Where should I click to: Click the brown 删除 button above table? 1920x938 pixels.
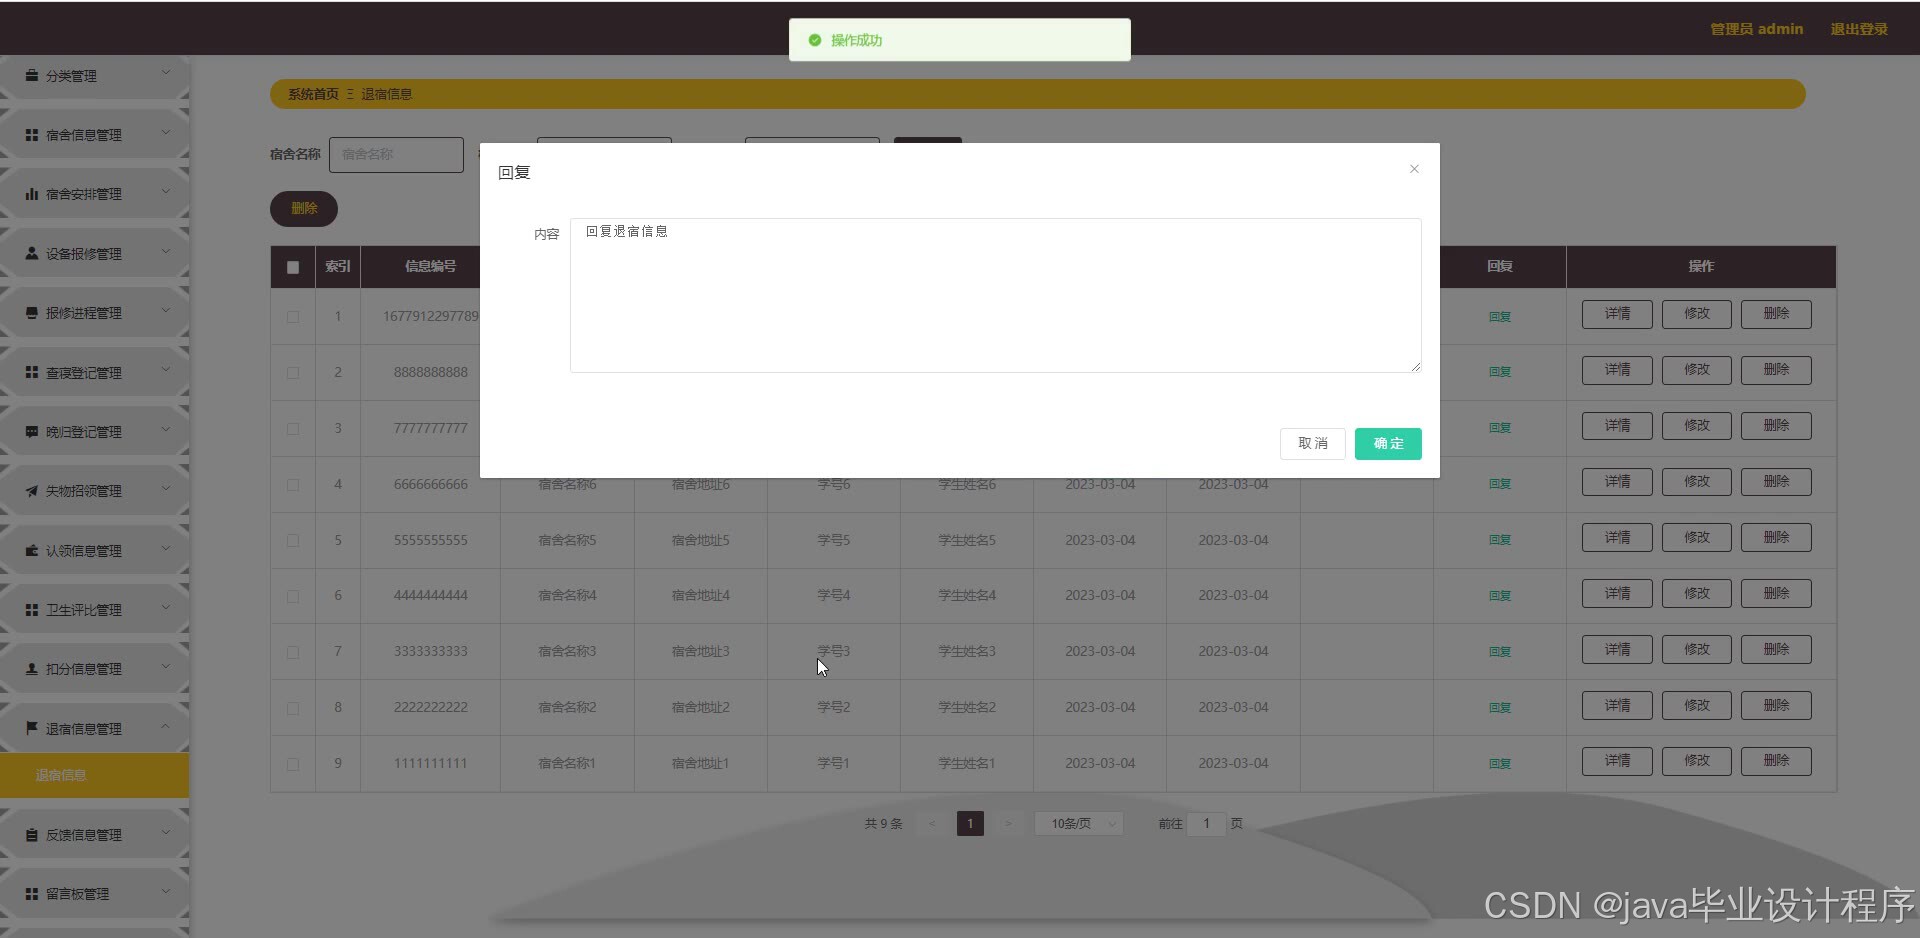click(x=304, y=208)
